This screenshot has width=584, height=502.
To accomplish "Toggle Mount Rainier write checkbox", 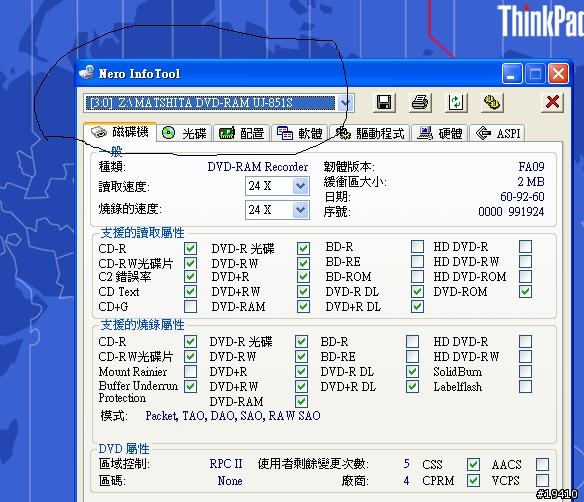I will 190,371.
